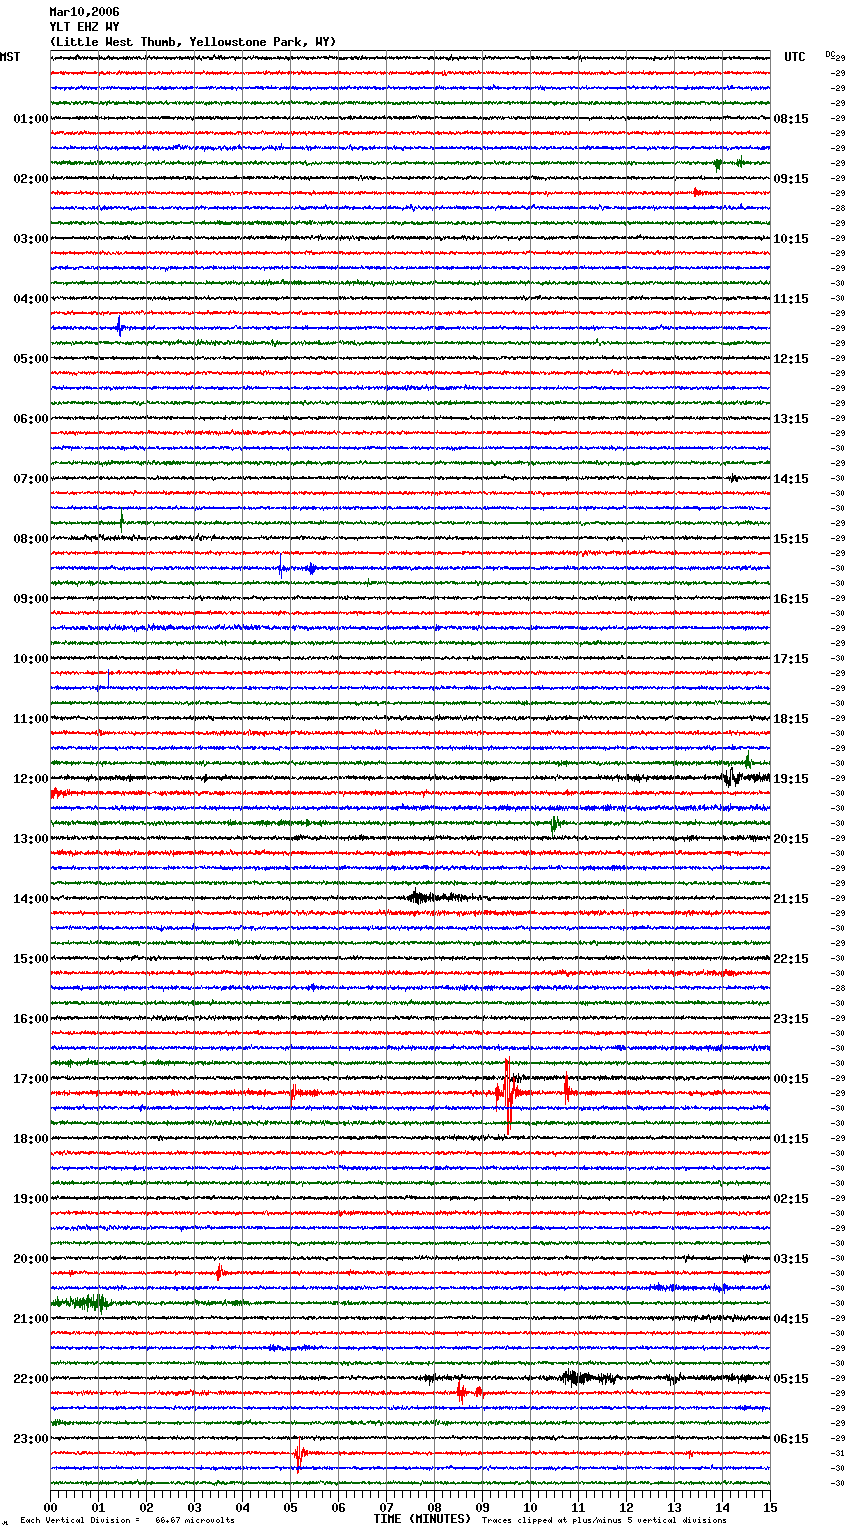Screen dimensions: 850x1534
Task: Click the Each Vertical Division microvolts note
Action: [x=128, y=1520]
